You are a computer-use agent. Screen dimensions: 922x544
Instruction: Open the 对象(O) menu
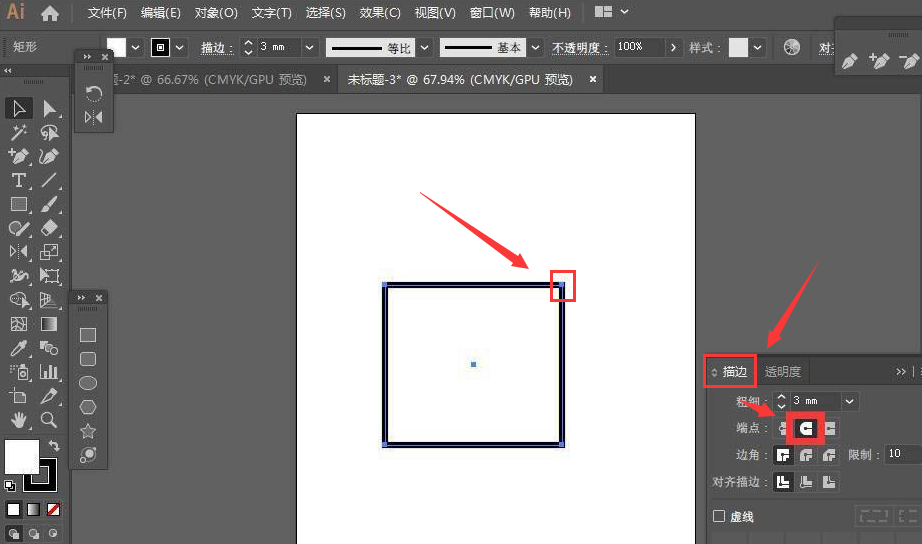216,13
